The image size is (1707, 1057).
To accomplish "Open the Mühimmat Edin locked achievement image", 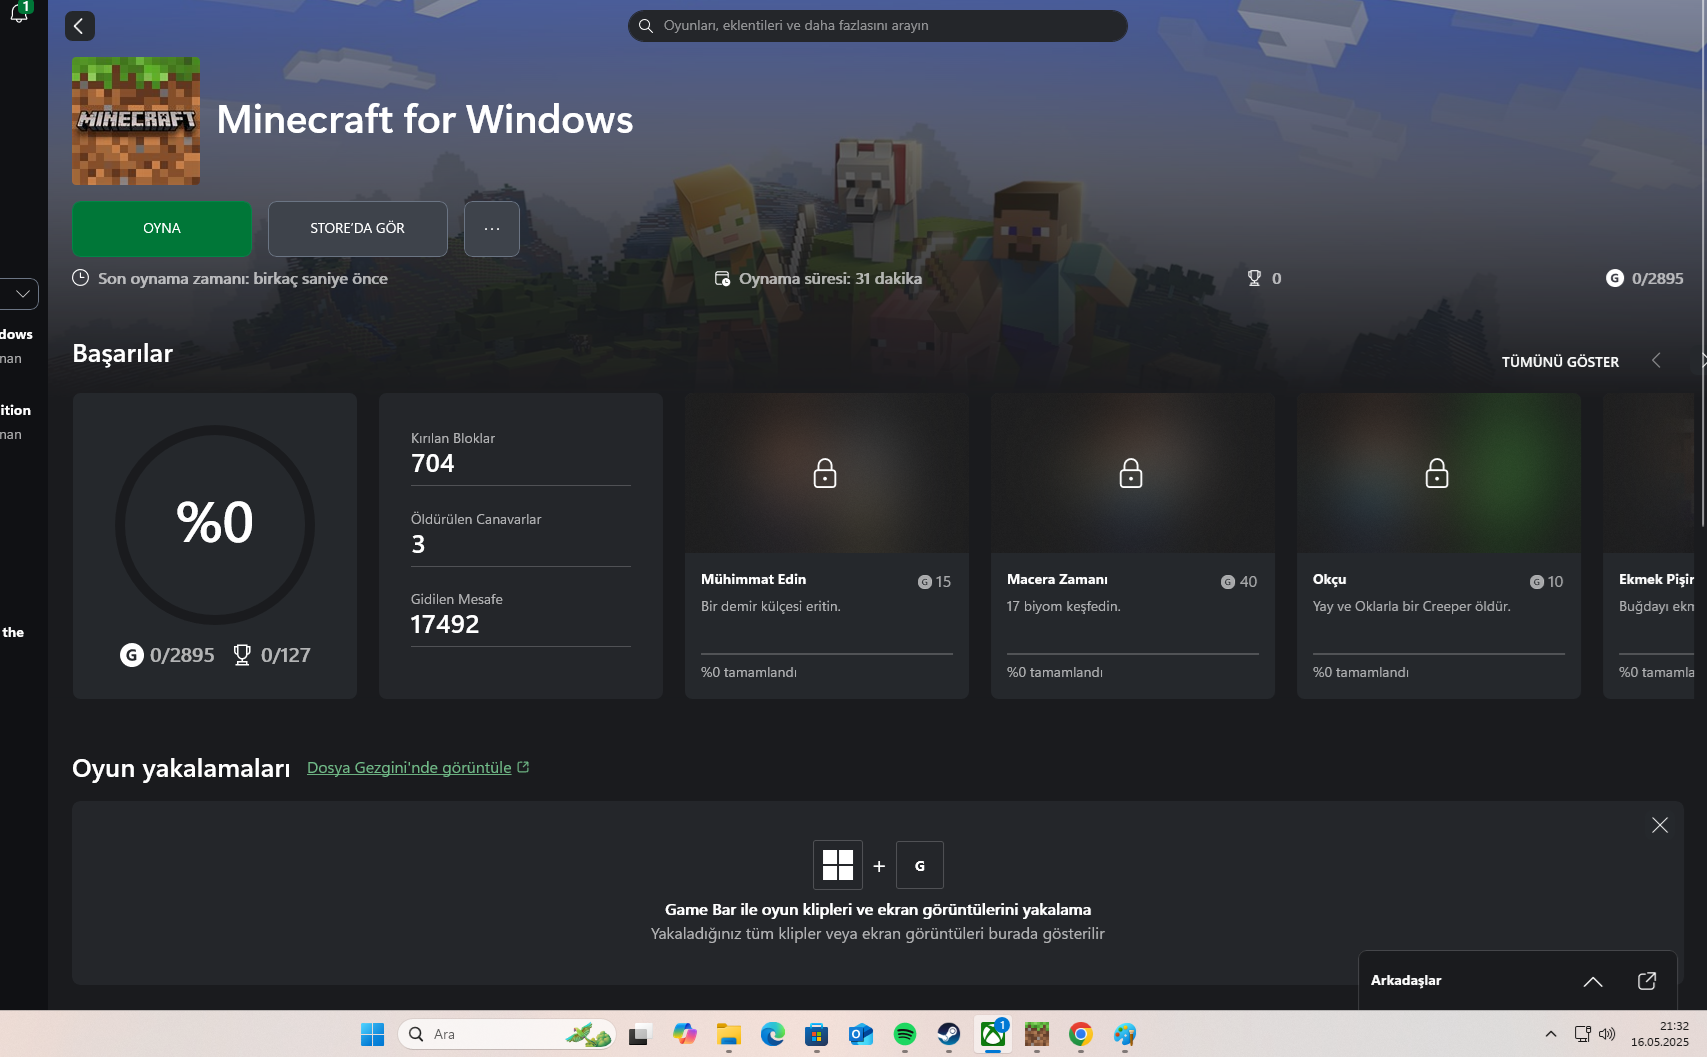I will (827, 473).
